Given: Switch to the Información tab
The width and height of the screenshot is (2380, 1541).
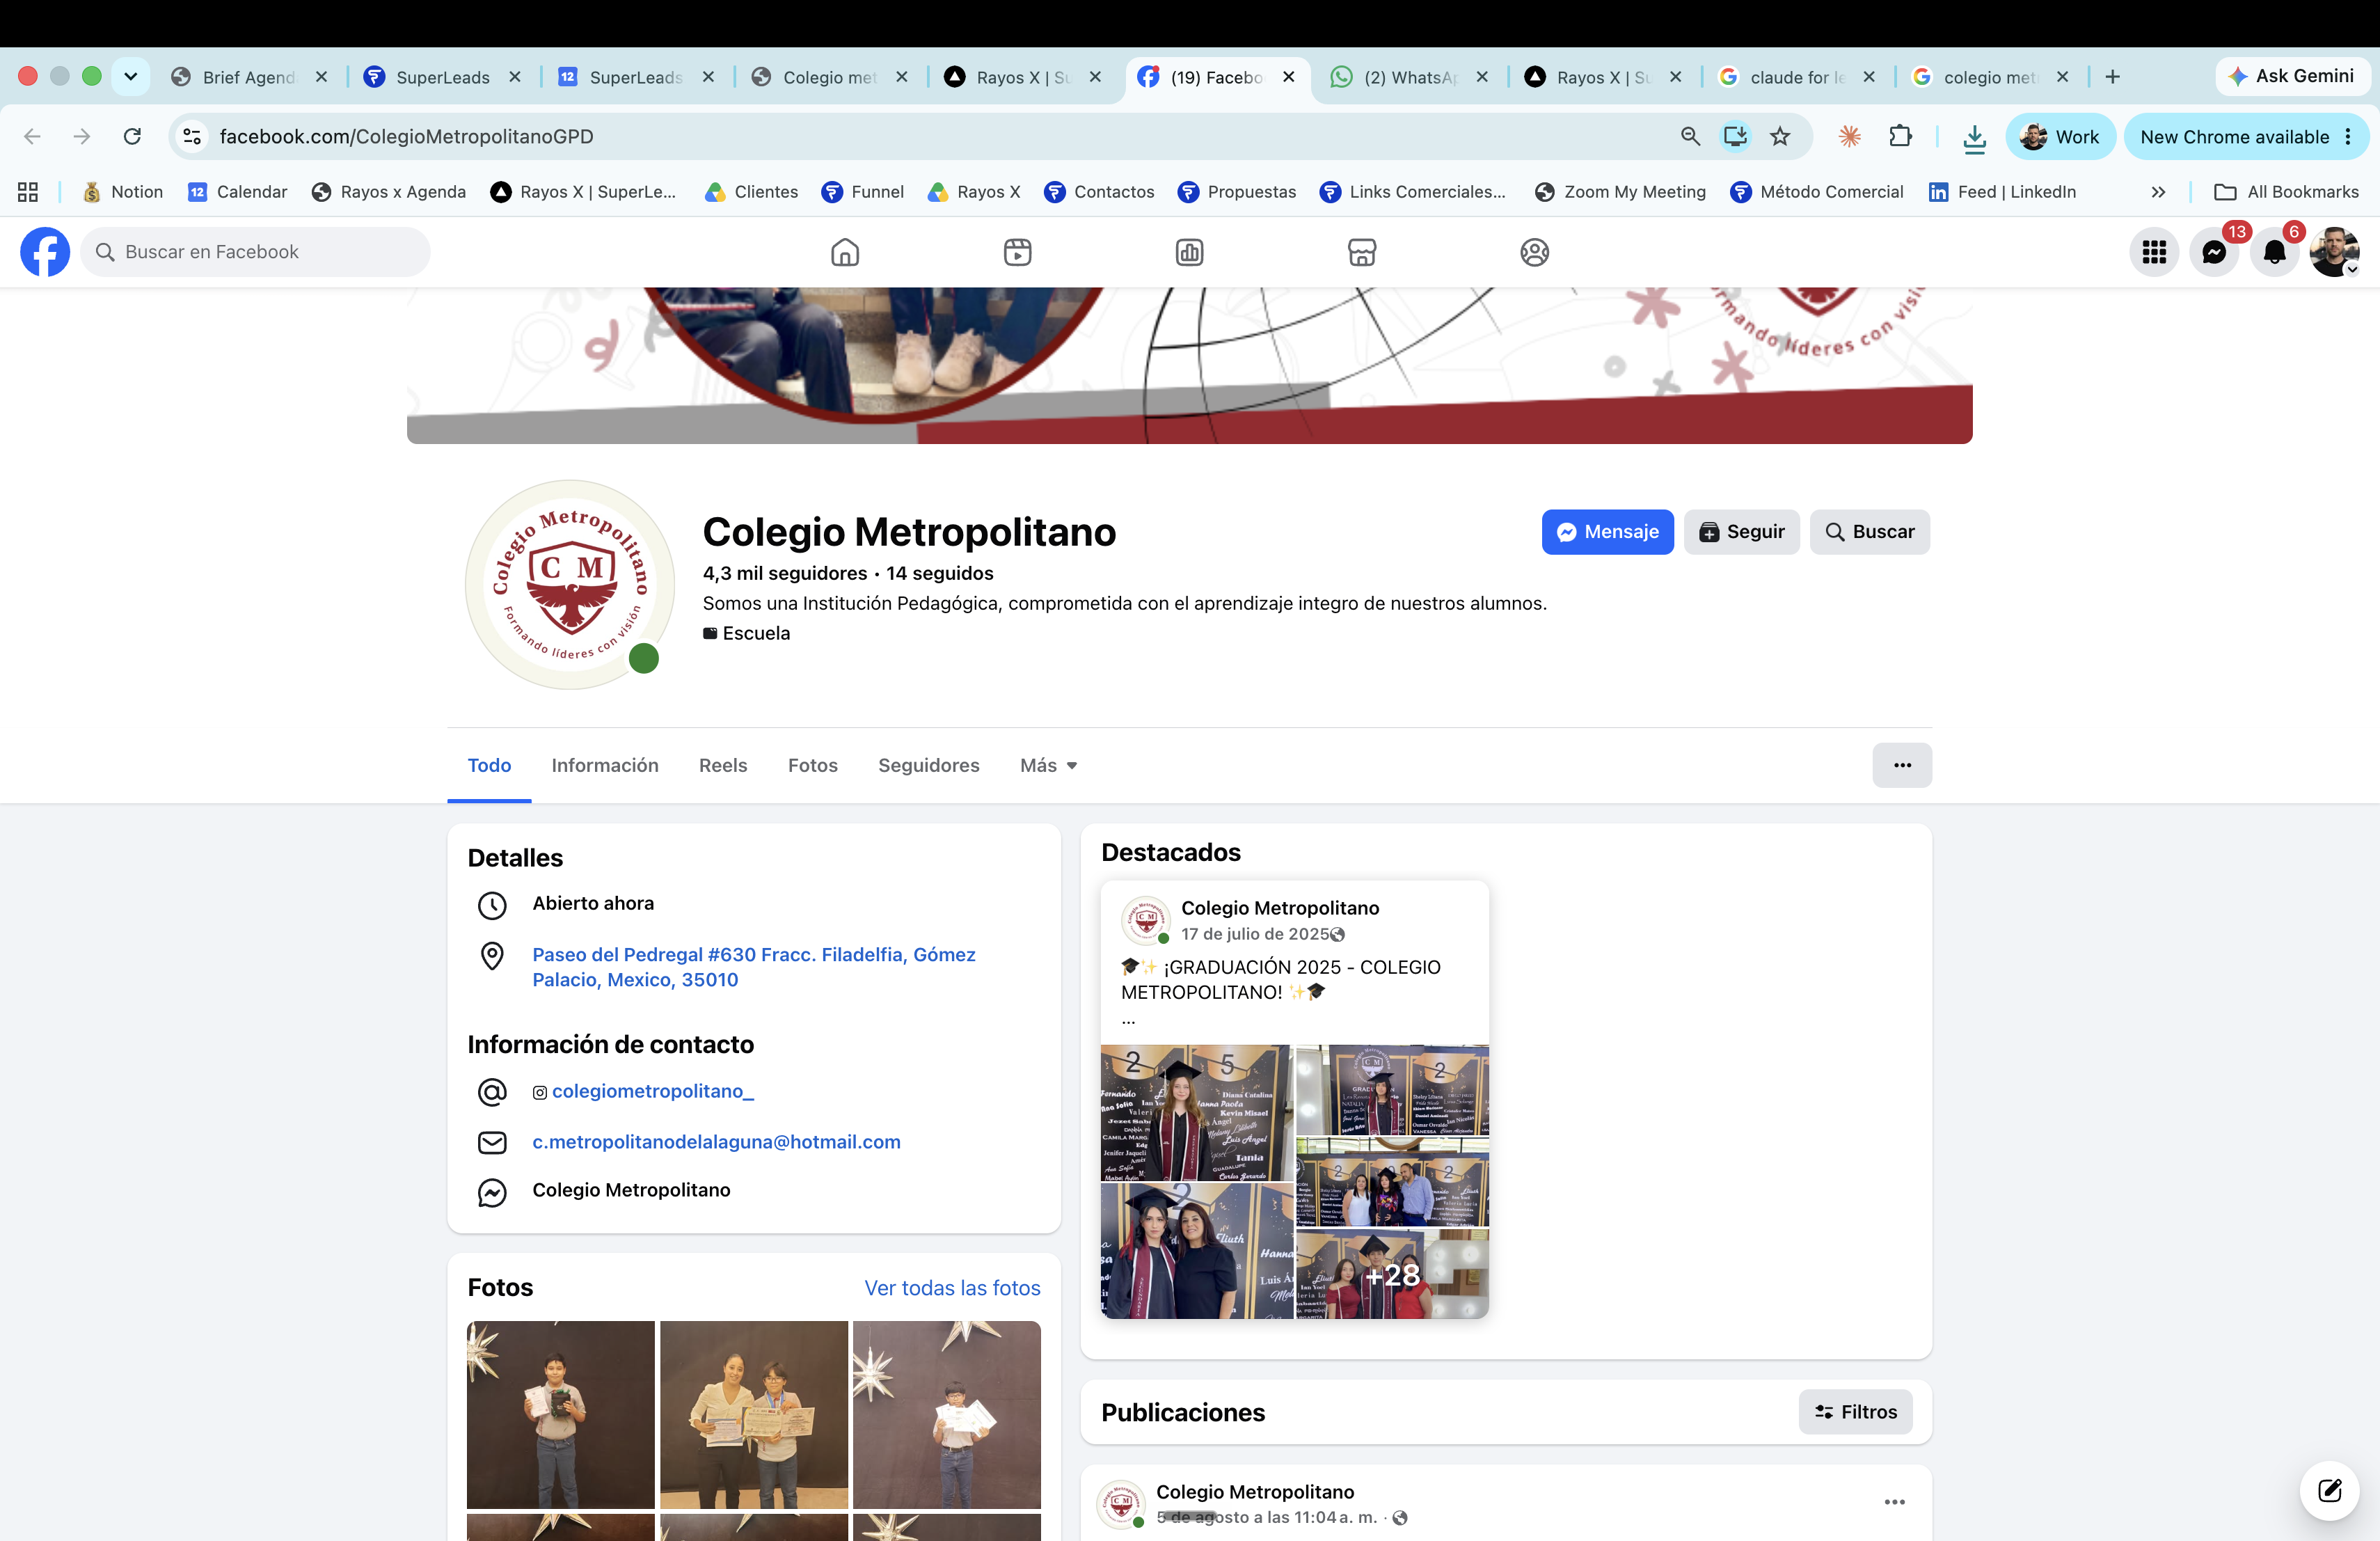Looking at the screenshot, I should 605,765.
